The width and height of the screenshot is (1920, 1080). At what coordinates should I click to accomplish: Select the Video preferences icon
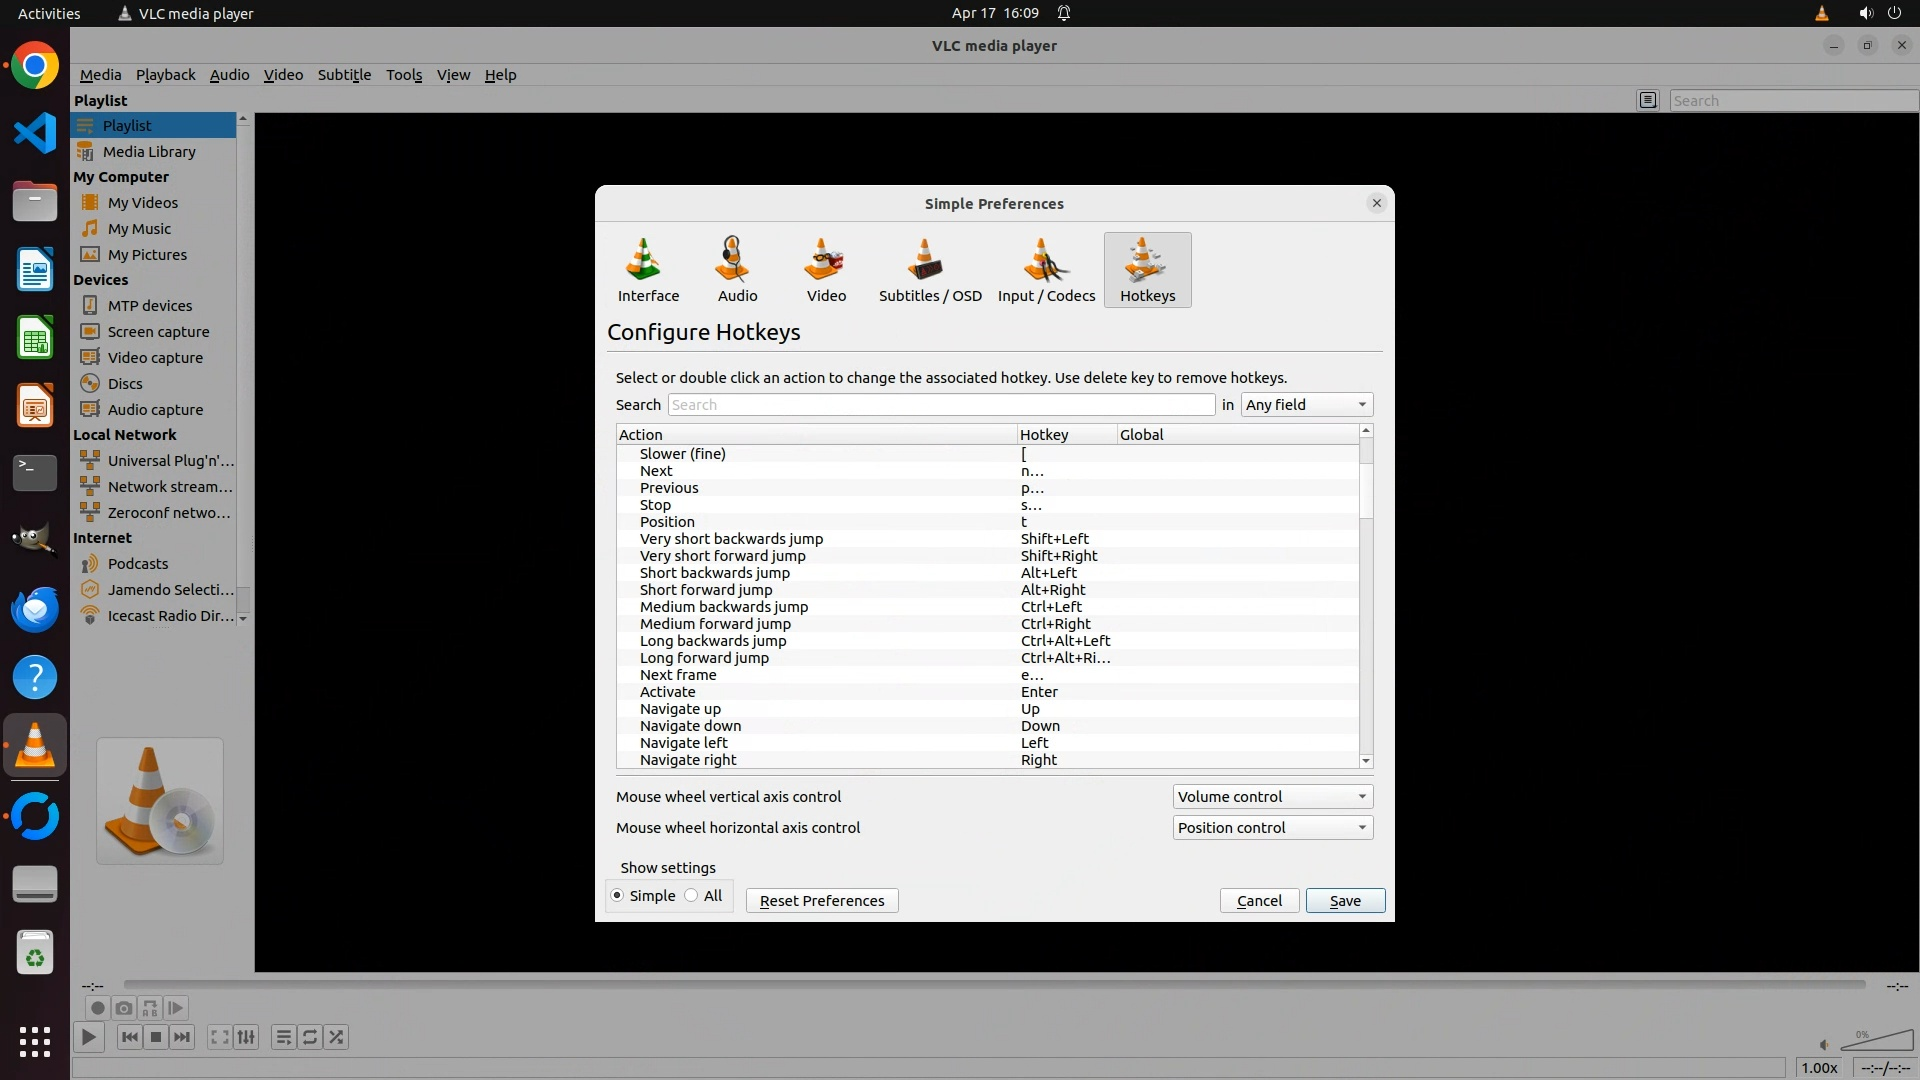point(826,269)
